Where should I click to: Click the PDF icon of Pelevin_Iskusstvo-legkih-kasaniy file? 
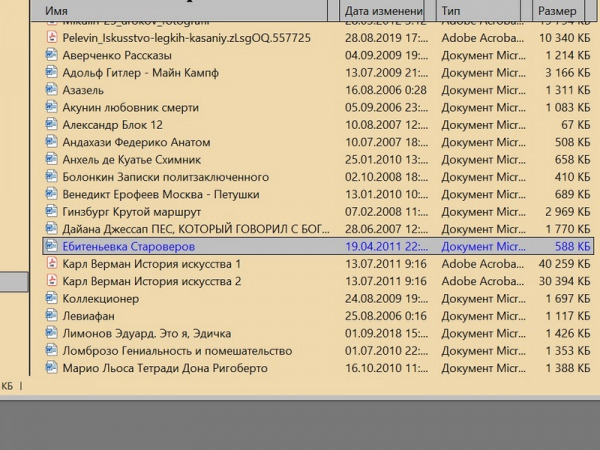pyautogui.click(x=51, y=38)
